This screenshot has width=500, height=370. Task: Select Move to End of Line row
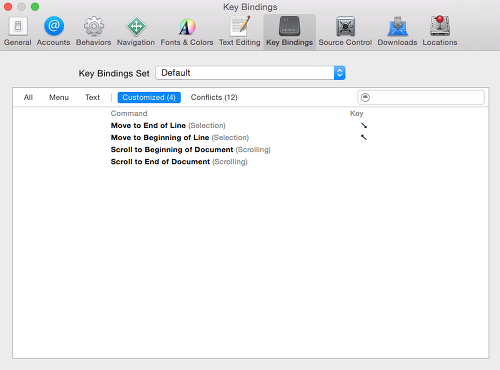pos(251,126)
